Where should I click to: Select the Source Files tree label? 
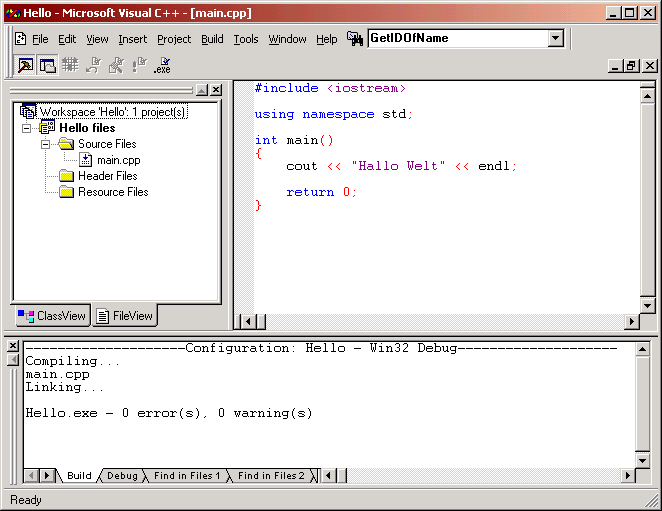tap(107, 144)
